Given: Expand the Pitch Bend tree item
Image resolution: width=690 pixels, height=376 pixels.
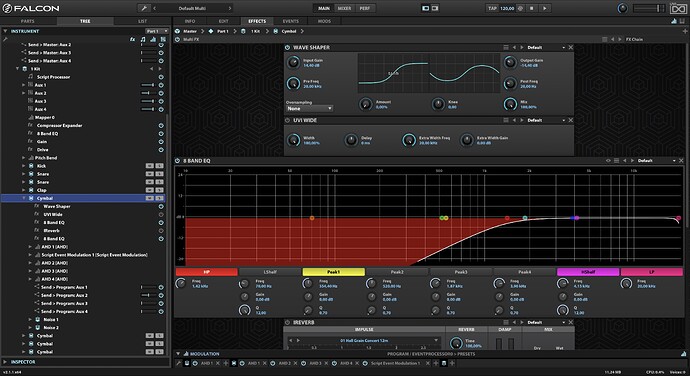Looking at the screenshot, I should point(24,158).
